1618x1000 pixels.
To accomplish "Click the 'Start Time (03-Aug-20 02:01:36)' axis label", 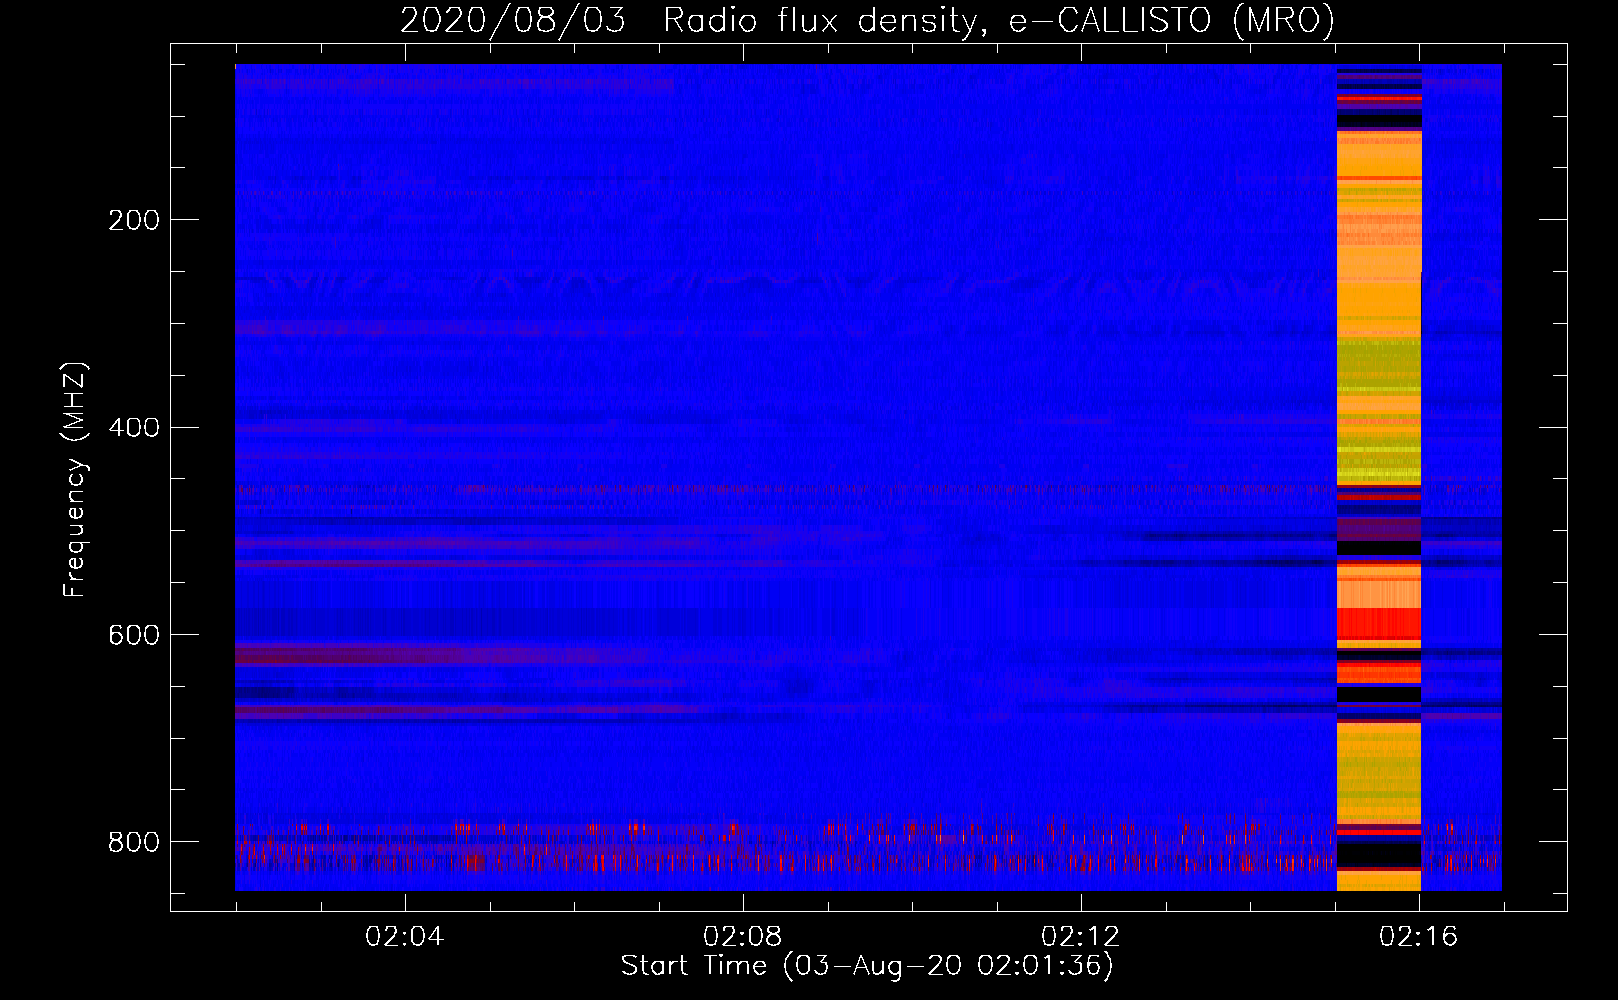I will (867, 966).
